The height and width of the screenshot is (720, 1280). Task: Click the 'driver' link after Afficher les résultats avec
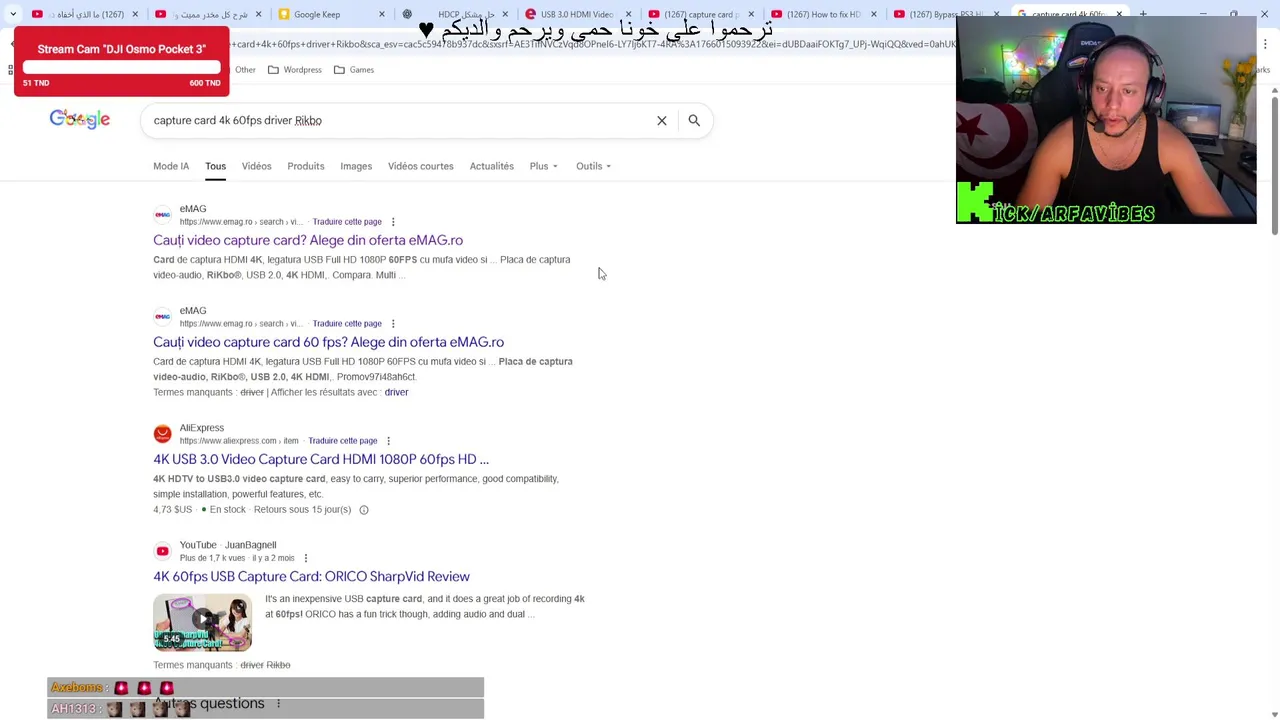pyautogui.click(x=396, y=392)
